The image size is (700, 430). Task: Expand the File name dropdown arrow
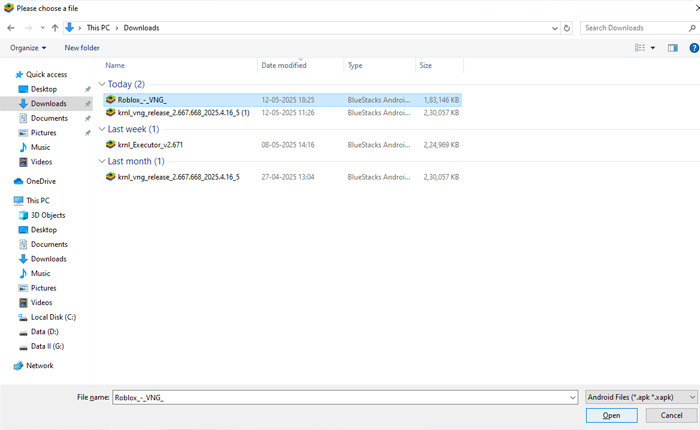[573, 397]
